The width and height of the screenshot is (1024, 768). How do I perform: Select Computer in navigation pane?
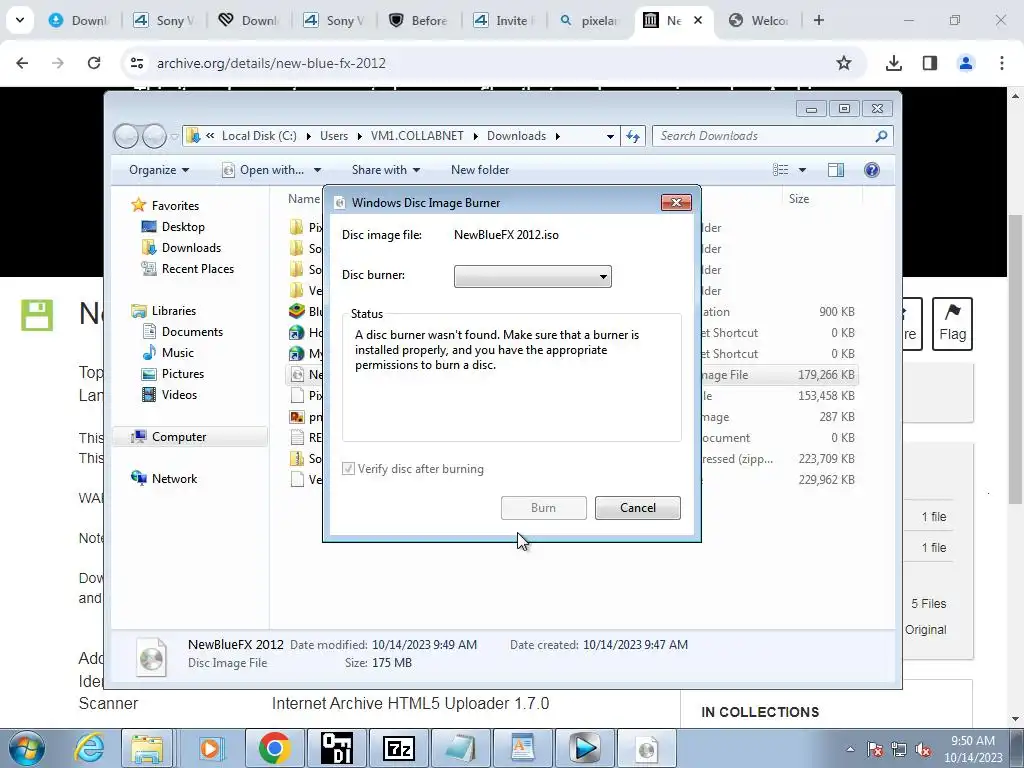[x=179, y=437]
